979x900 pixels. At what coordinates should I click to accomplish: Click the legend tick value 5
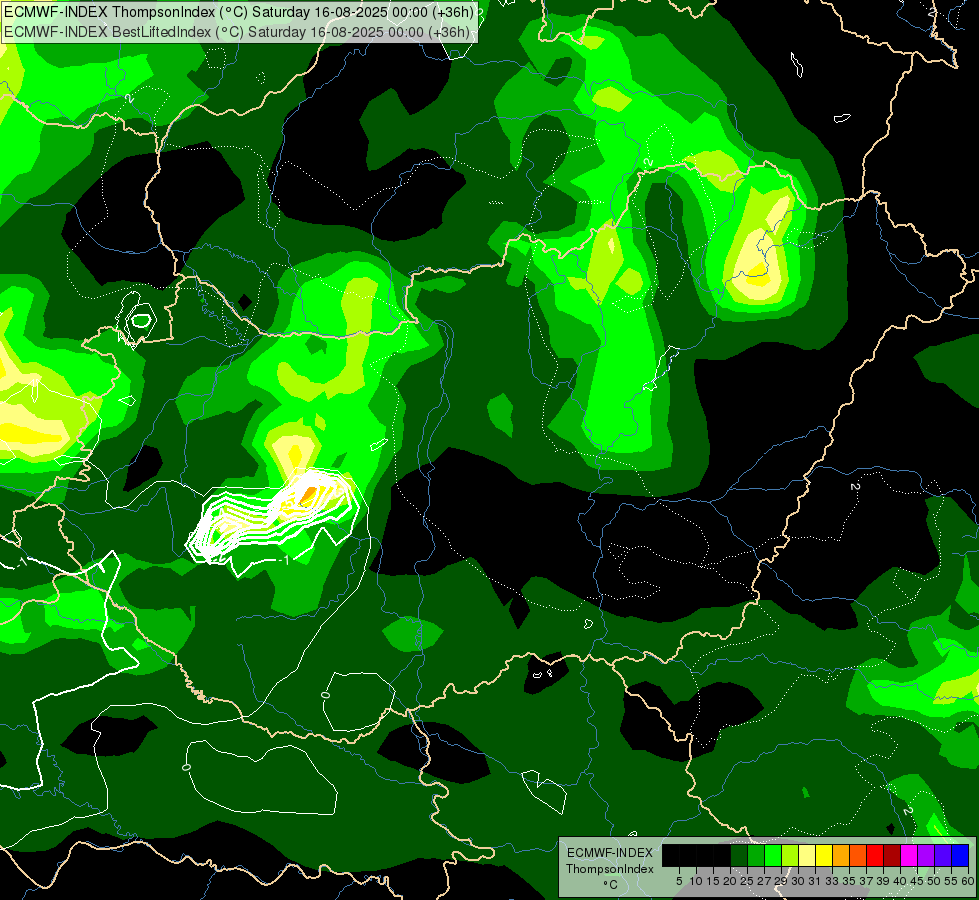click(679, 881)
